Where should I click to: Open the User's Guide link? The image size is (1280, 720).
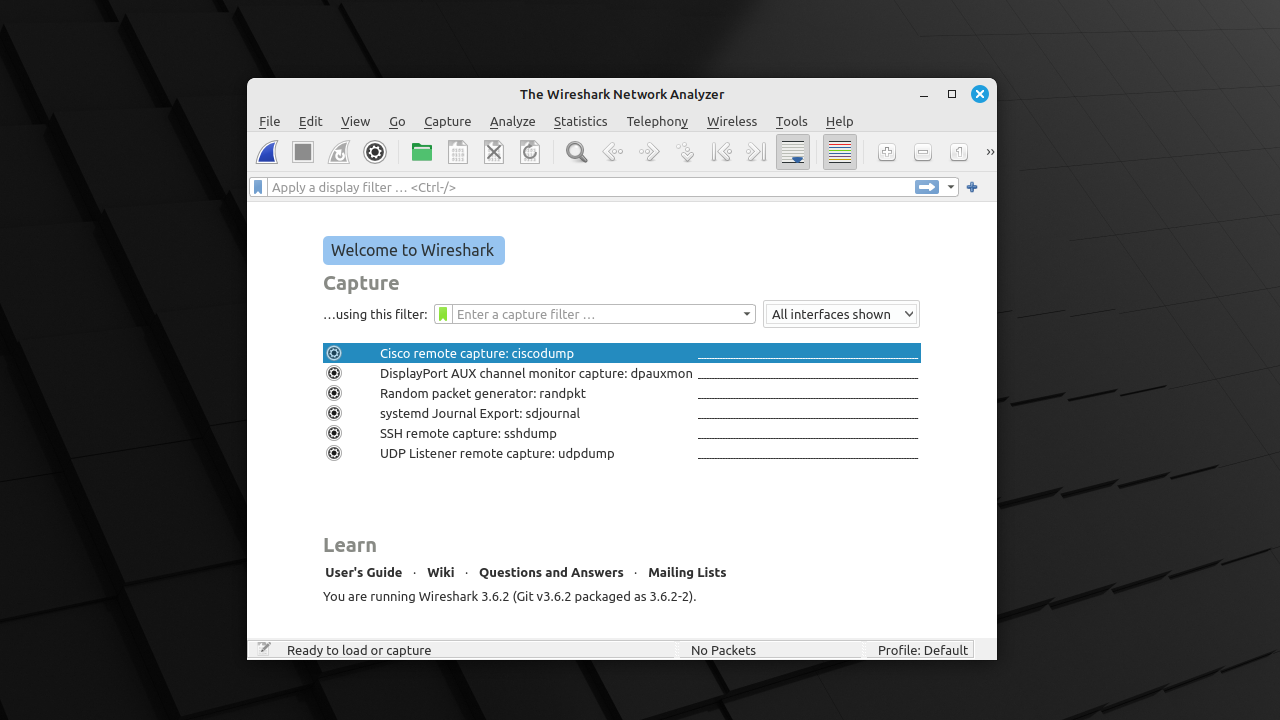[x=363, y=572]
